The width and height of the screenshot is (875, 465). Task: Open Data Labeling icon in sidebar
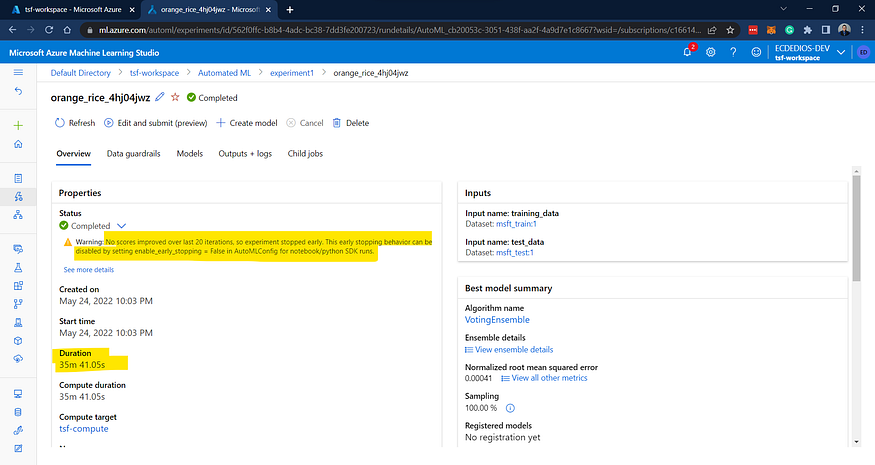coord(18,448)
